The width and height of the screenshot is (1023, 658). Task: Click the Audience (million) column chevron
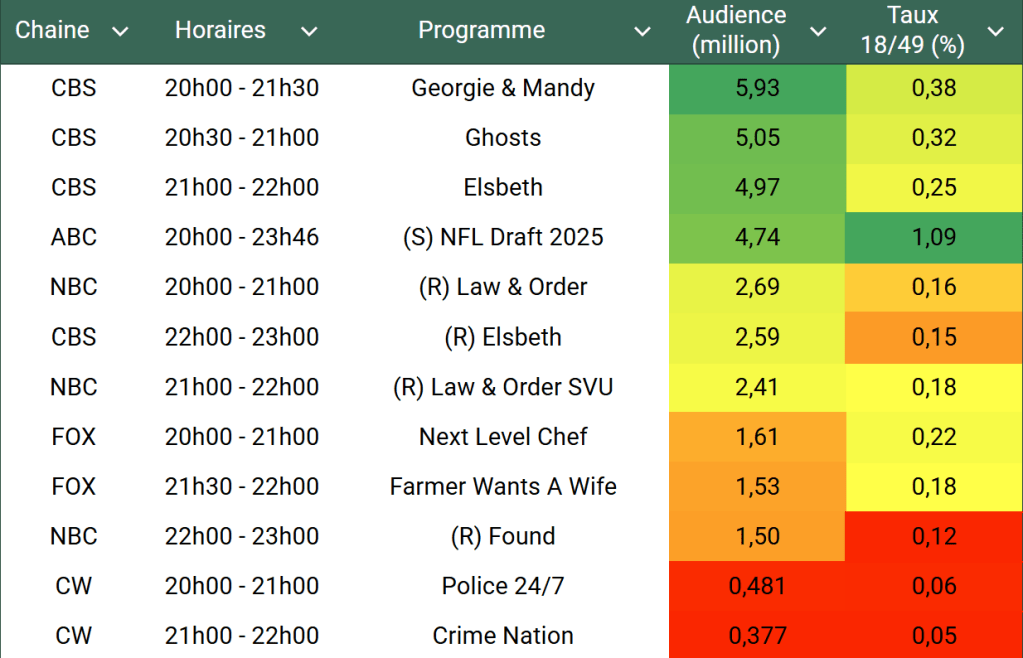point(818,32)
